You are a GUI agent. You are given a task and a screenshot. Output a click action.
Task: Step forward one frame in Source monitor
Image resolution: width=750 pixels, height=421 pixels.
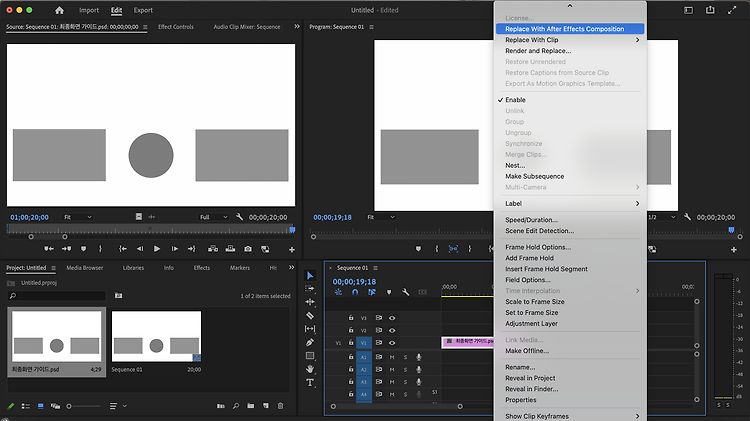(175, 249)
